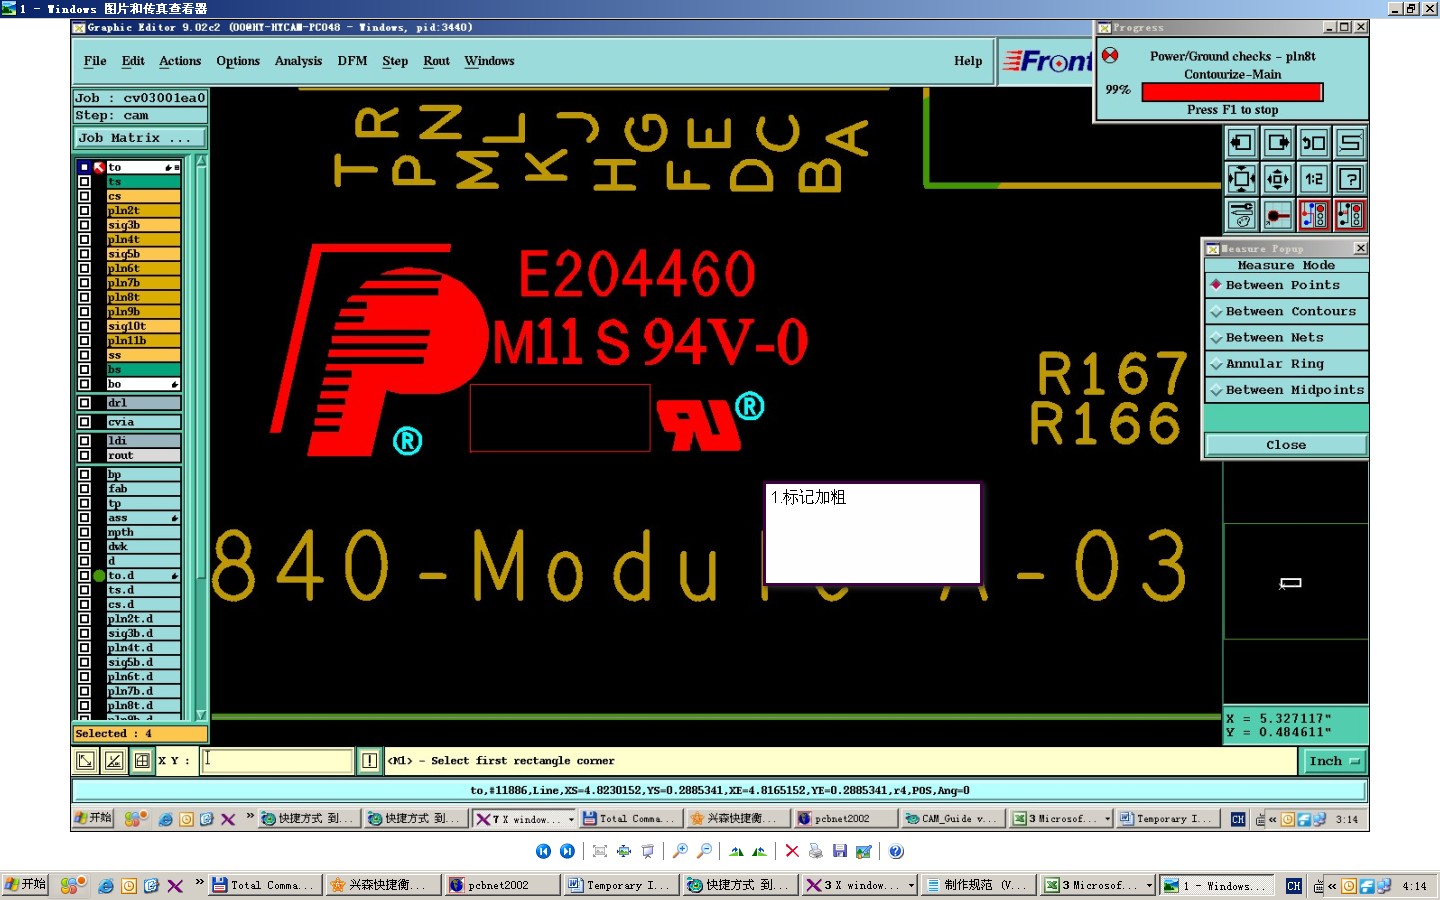The width and height of the screenshot is (1440, 900).
Task: Click the S-shaped path icon in the view toolbar
Action: click(x=1350, y=143)
